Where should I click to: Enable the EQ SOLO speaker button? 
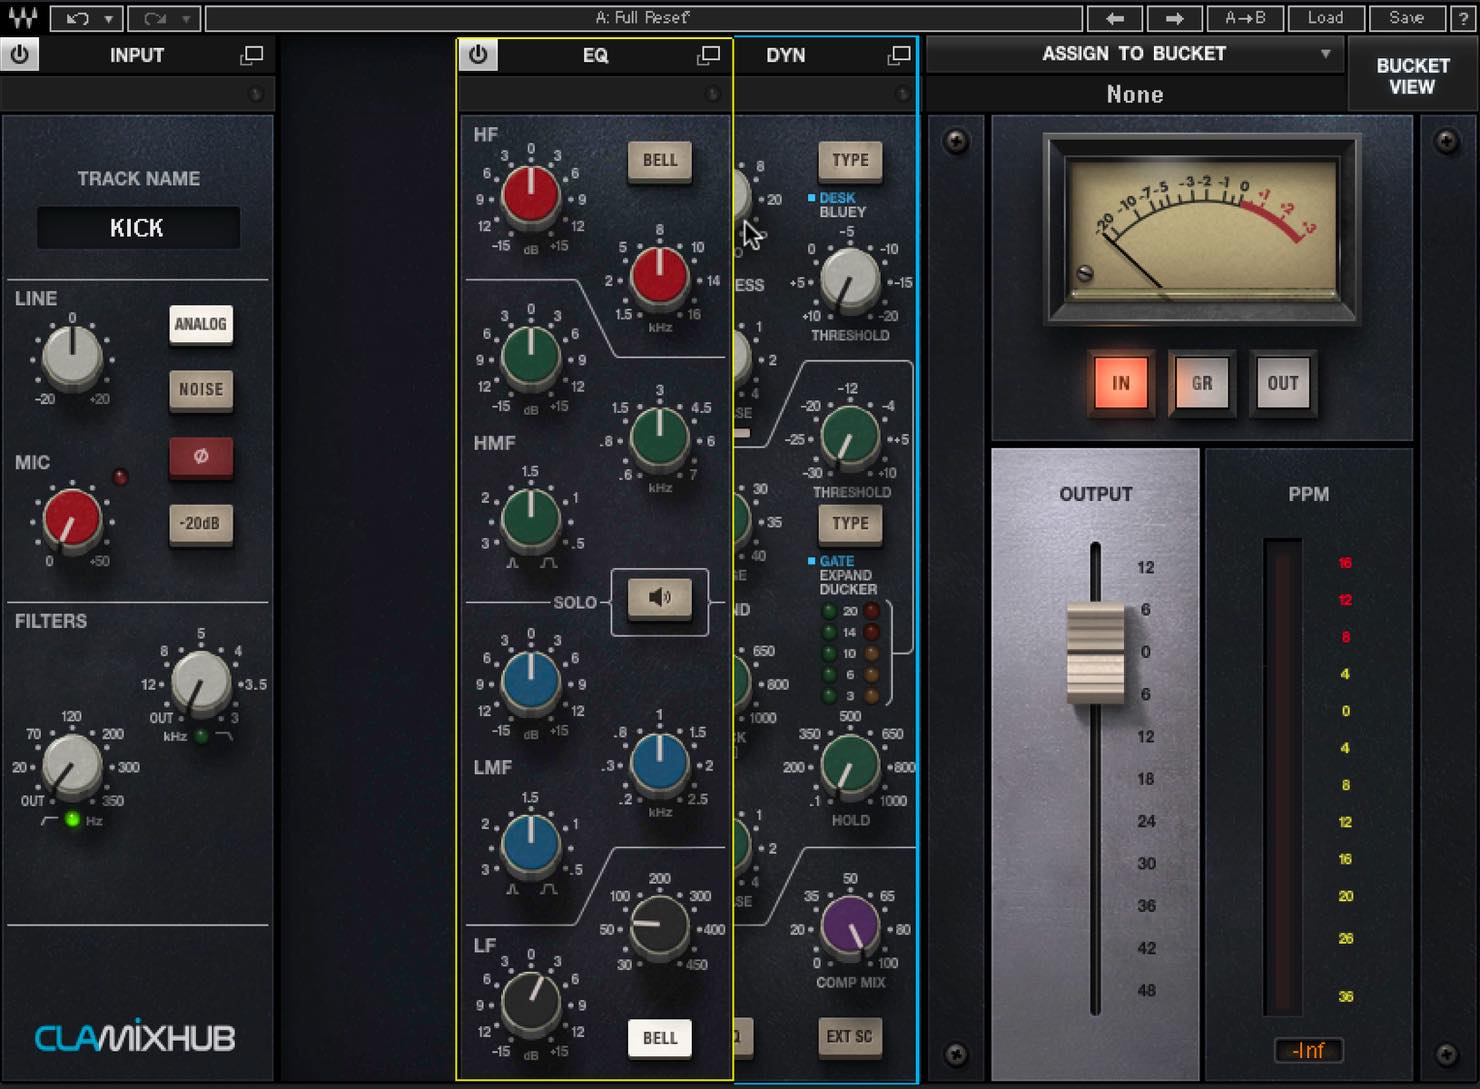(x=660, y=598)
